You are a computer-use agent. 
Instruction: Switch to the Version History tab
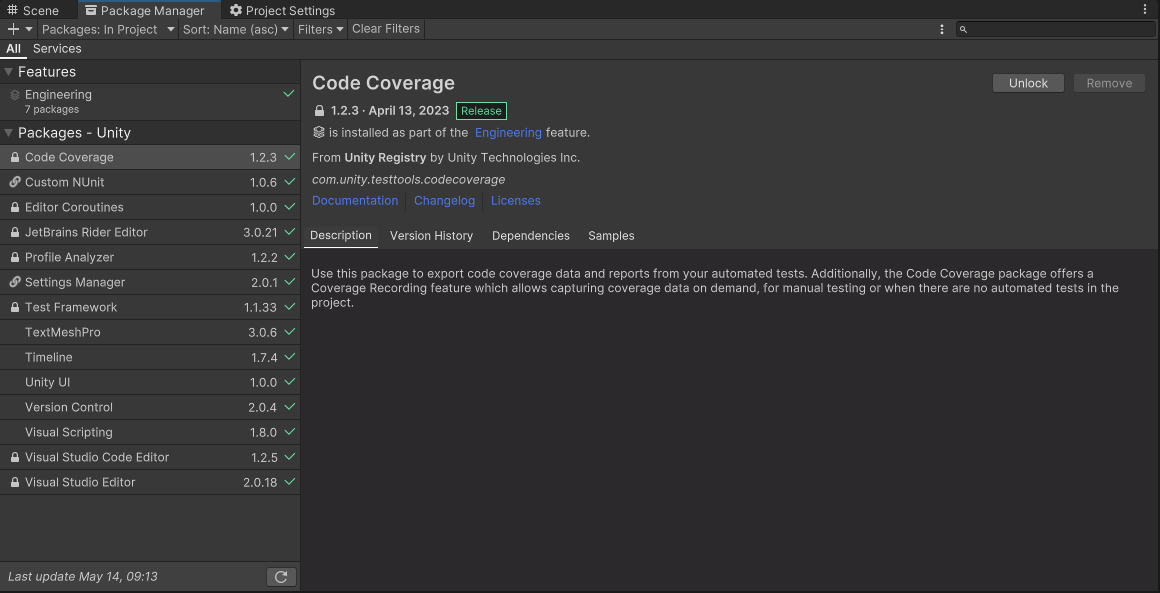(431, 236)
